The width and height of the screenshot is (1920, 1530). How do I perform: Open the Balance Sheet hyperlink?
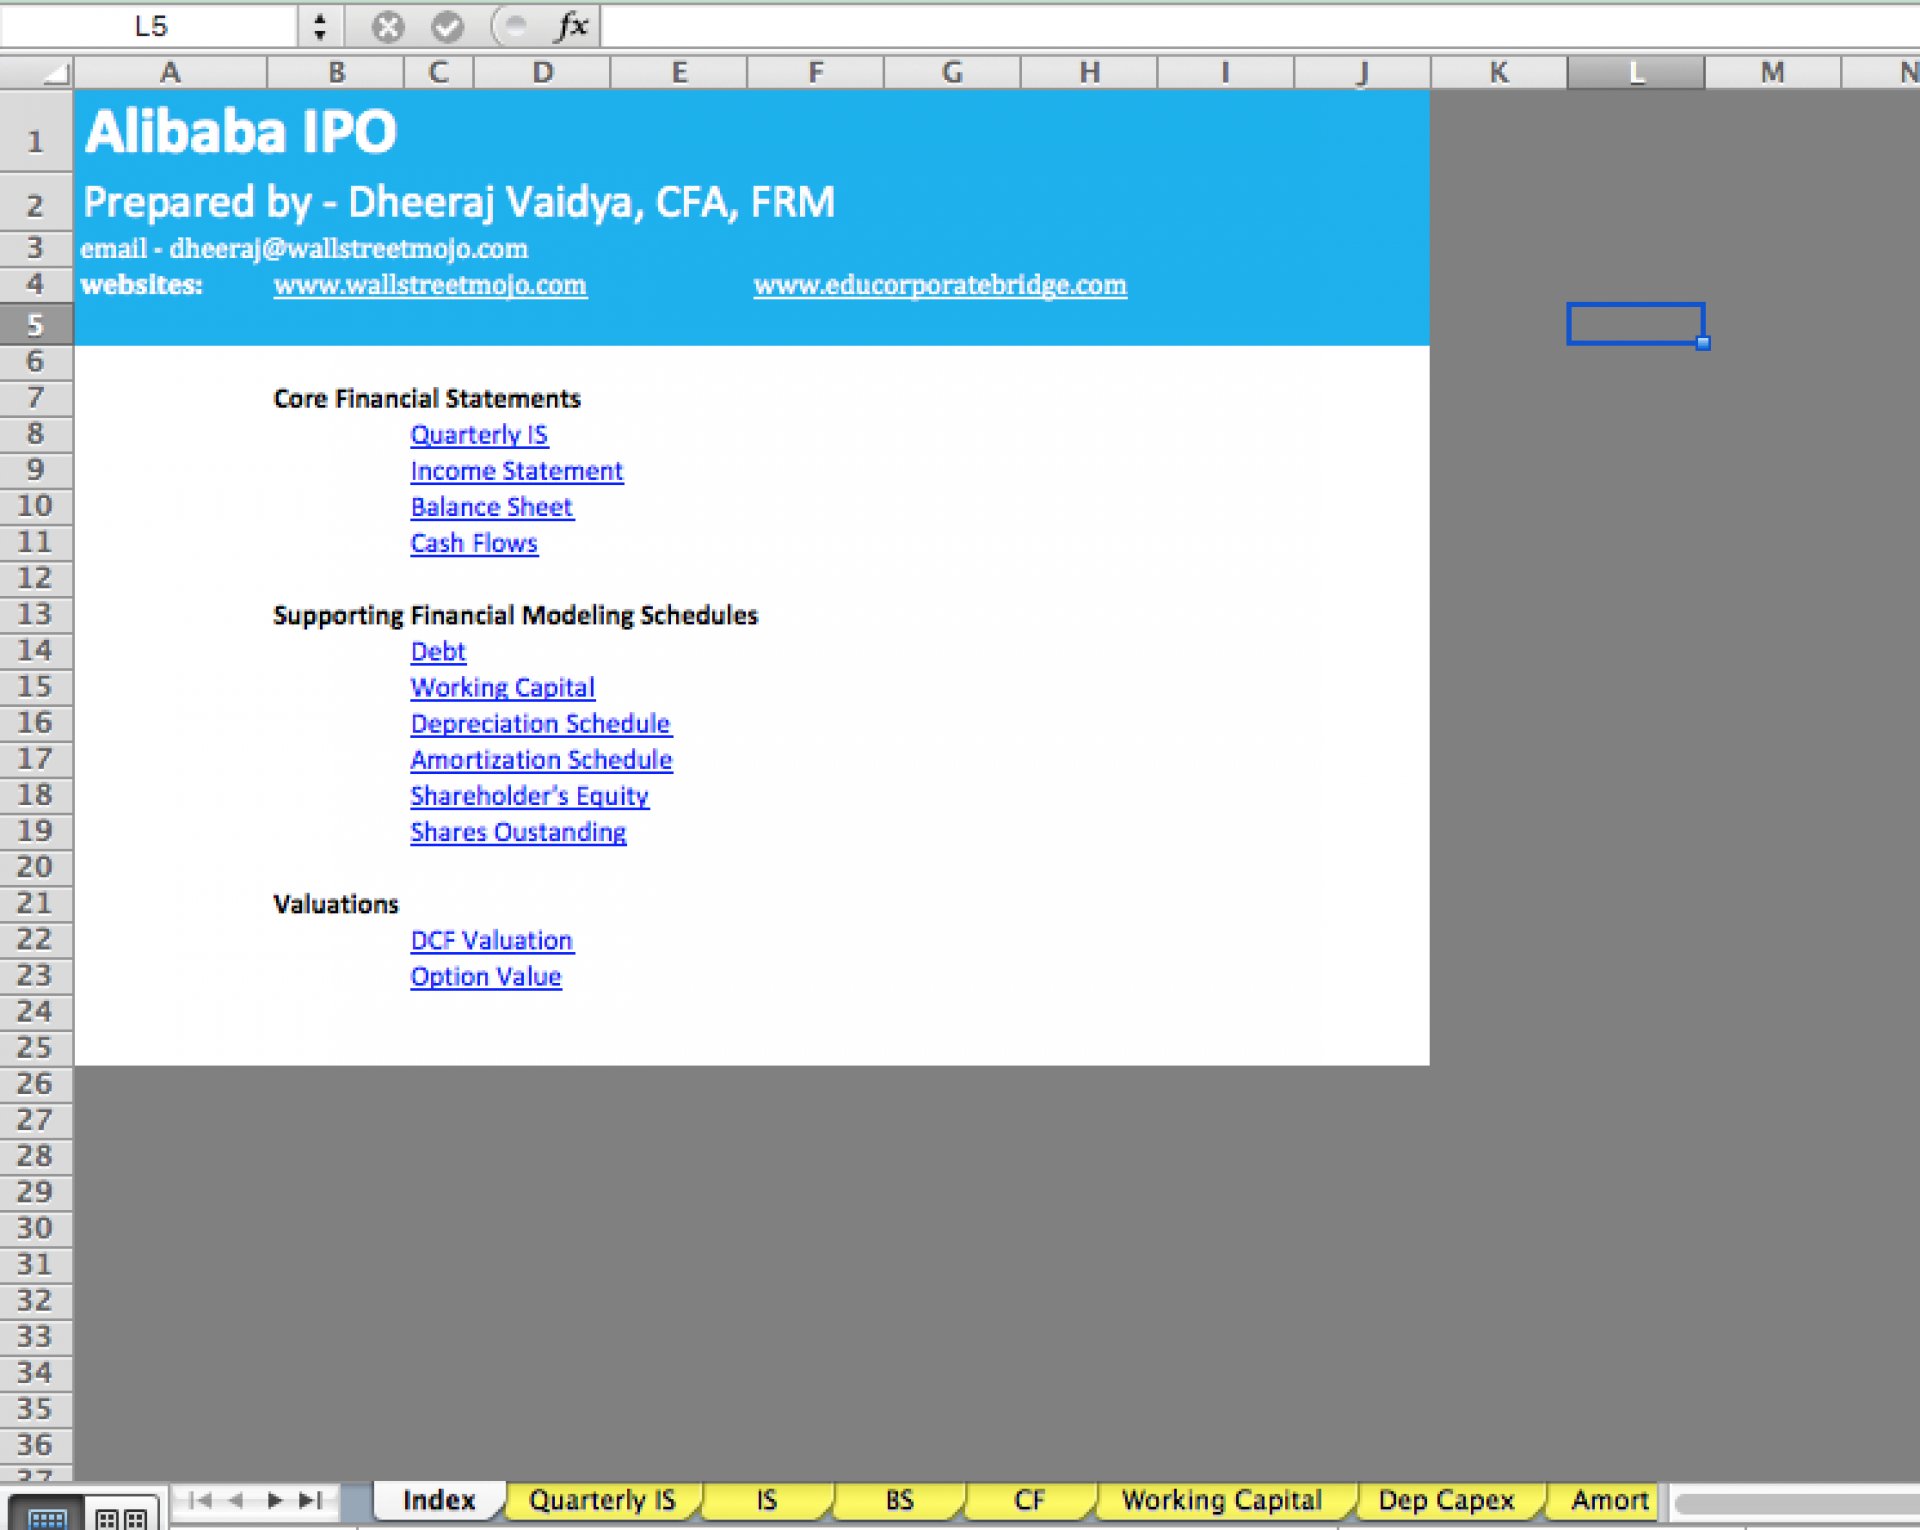point(491,507)
